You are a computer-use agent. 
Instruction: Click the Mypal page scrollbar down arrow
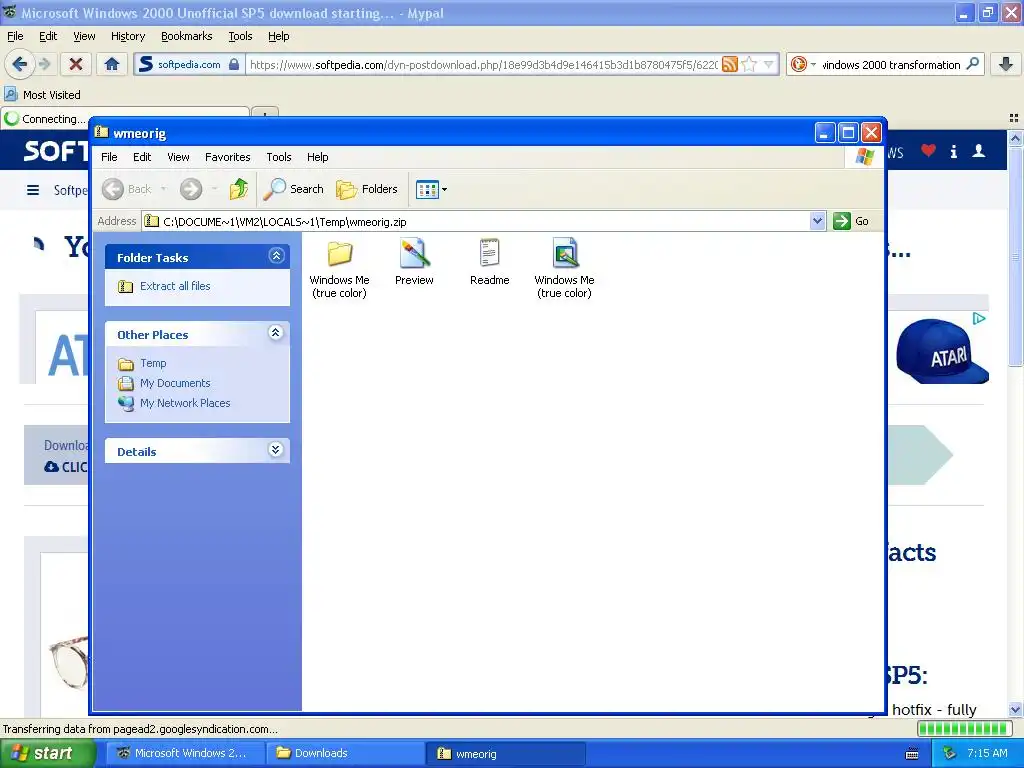[x=1015, y=710]
